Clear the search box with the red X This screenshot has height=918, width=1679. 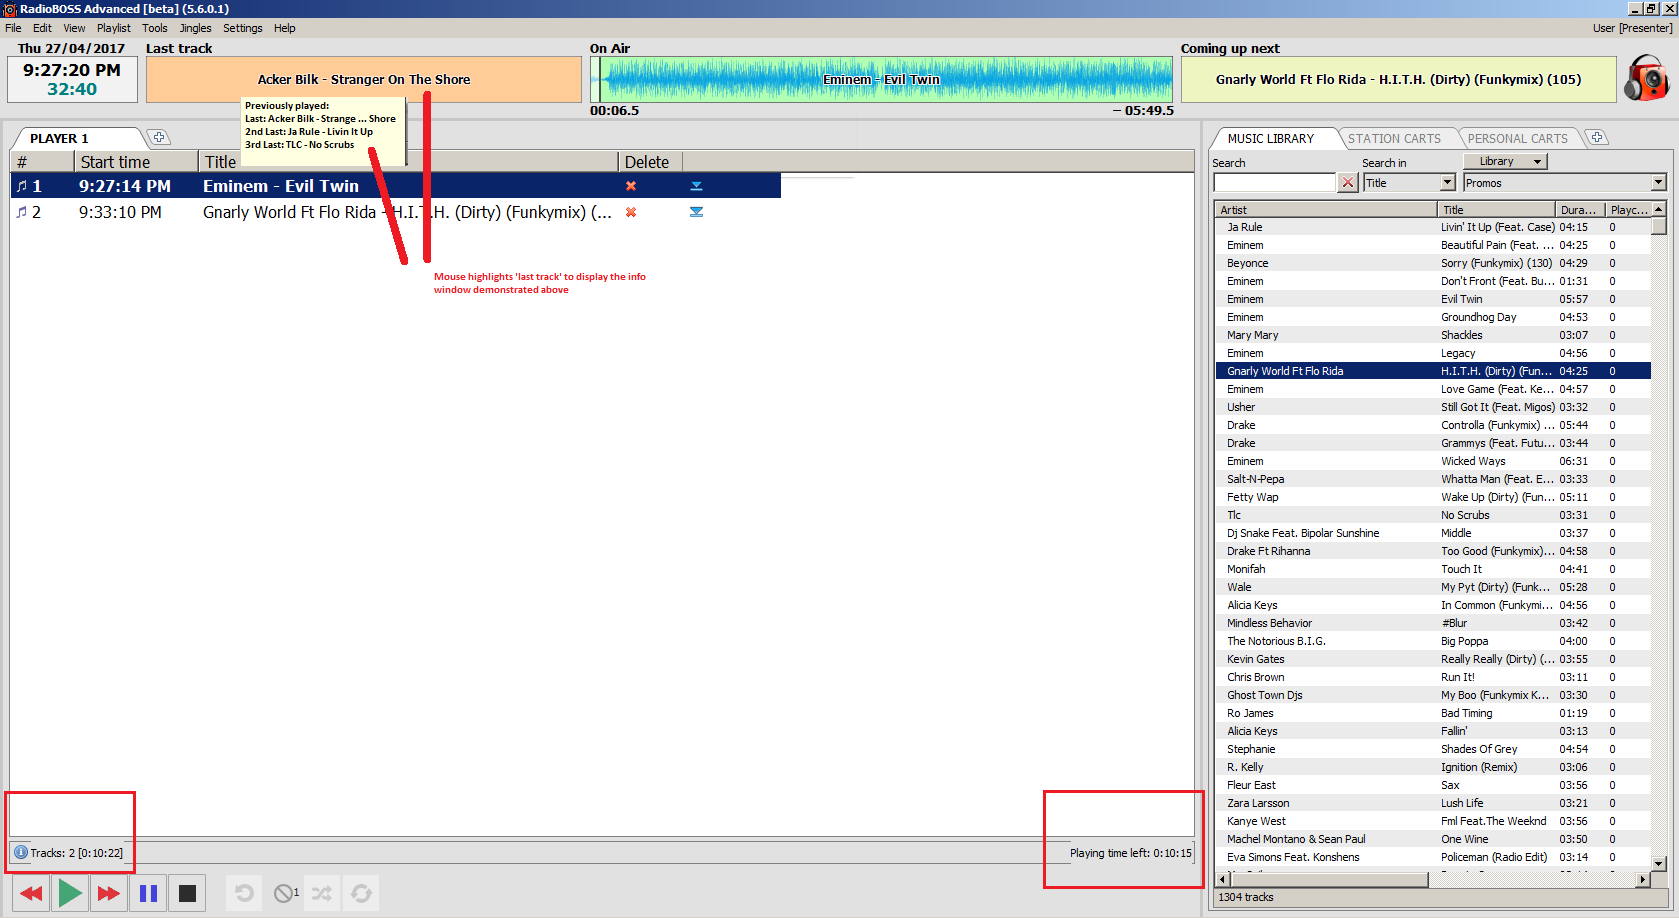click(1348, 182)
